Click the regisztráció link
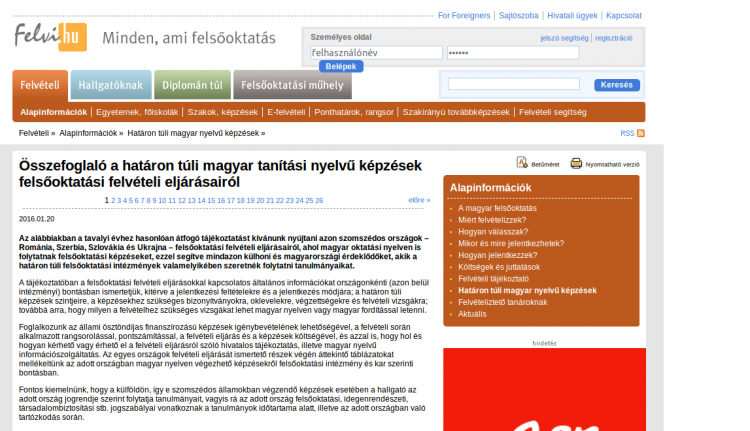The height and width of the screenshot is (431, 750). coord(613,37)
